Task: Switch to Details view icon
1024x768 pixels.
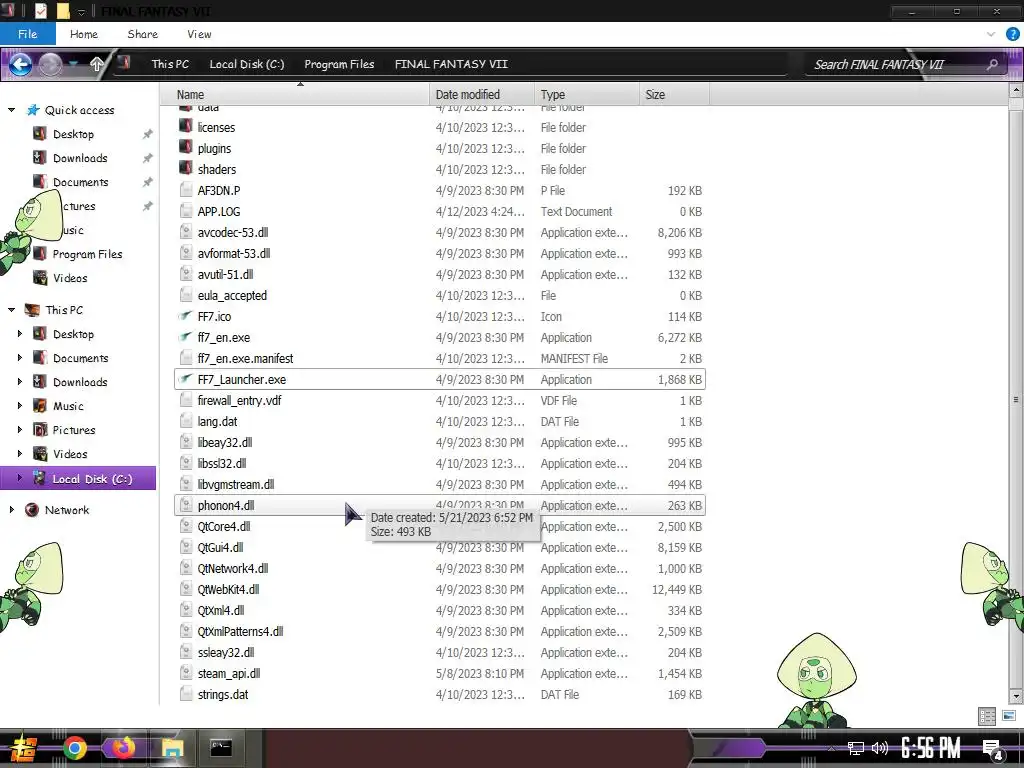Action: coord(987,716)
